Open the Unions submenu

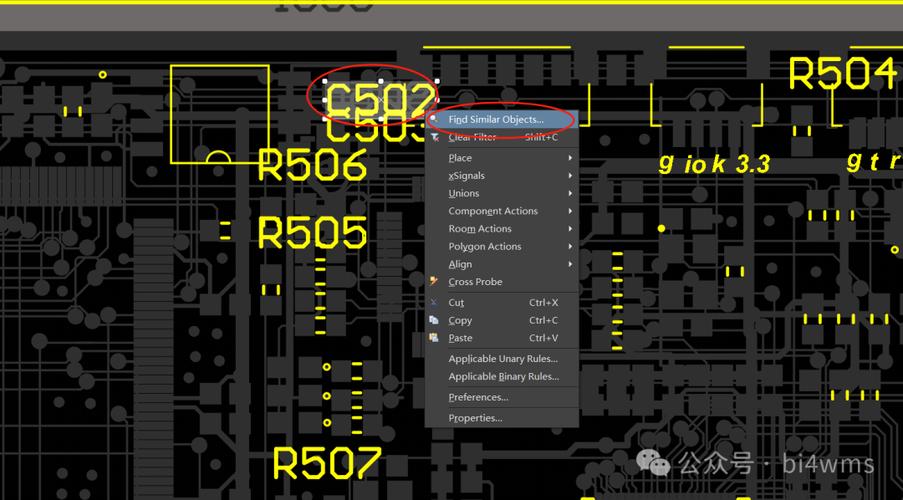[502, 194]
